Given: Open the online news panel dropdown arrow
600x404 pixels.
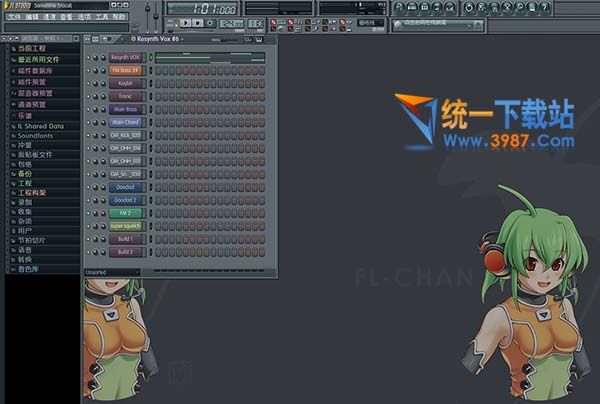Looking at the screenshot, I should point(470,25).
